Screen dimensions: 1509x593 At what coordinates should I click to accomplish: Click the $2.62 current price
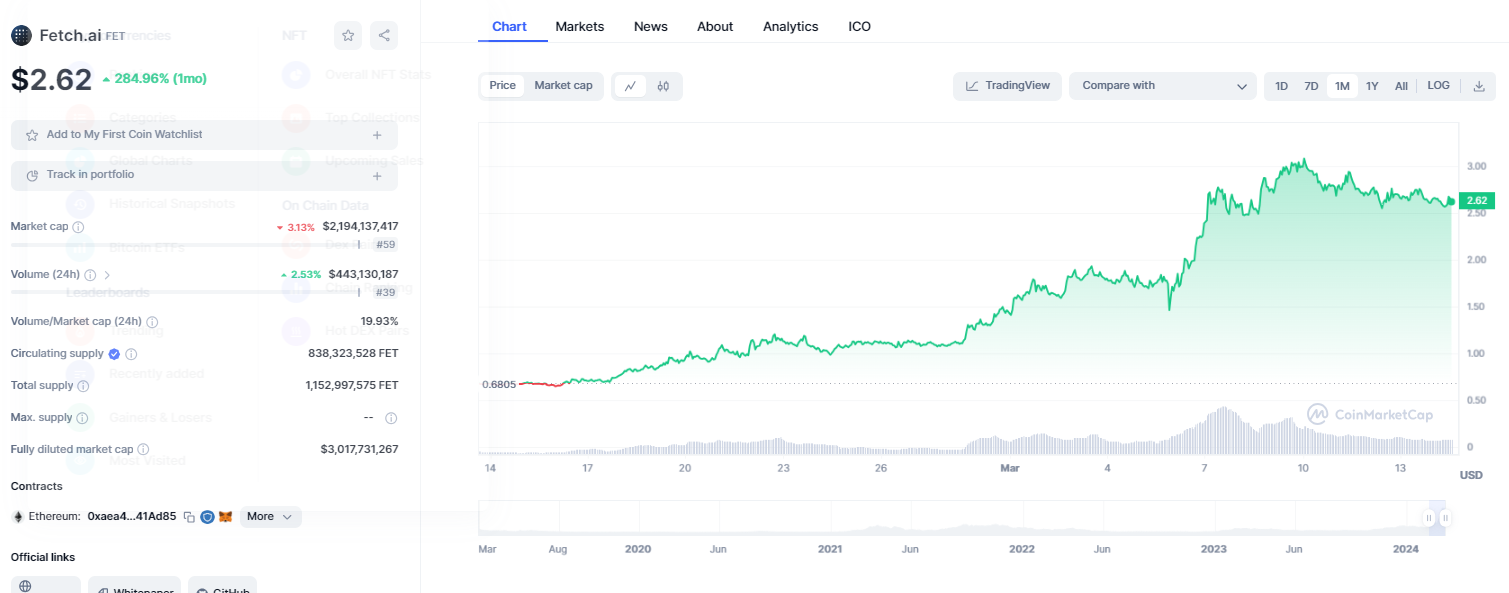pos(51,79)
